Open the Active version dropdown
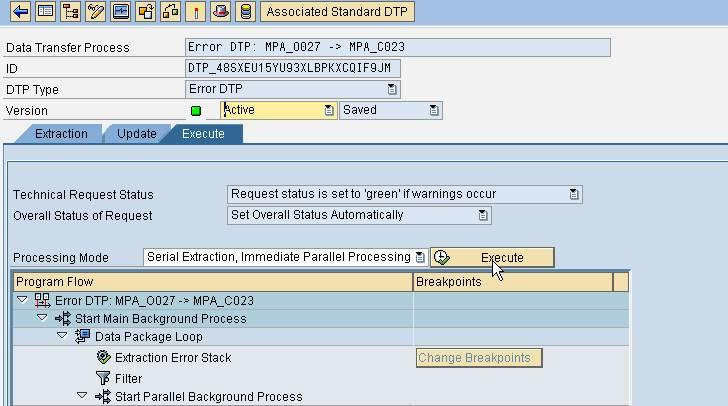The width and height of the screenshot is (728, 406). pos(329,110)
